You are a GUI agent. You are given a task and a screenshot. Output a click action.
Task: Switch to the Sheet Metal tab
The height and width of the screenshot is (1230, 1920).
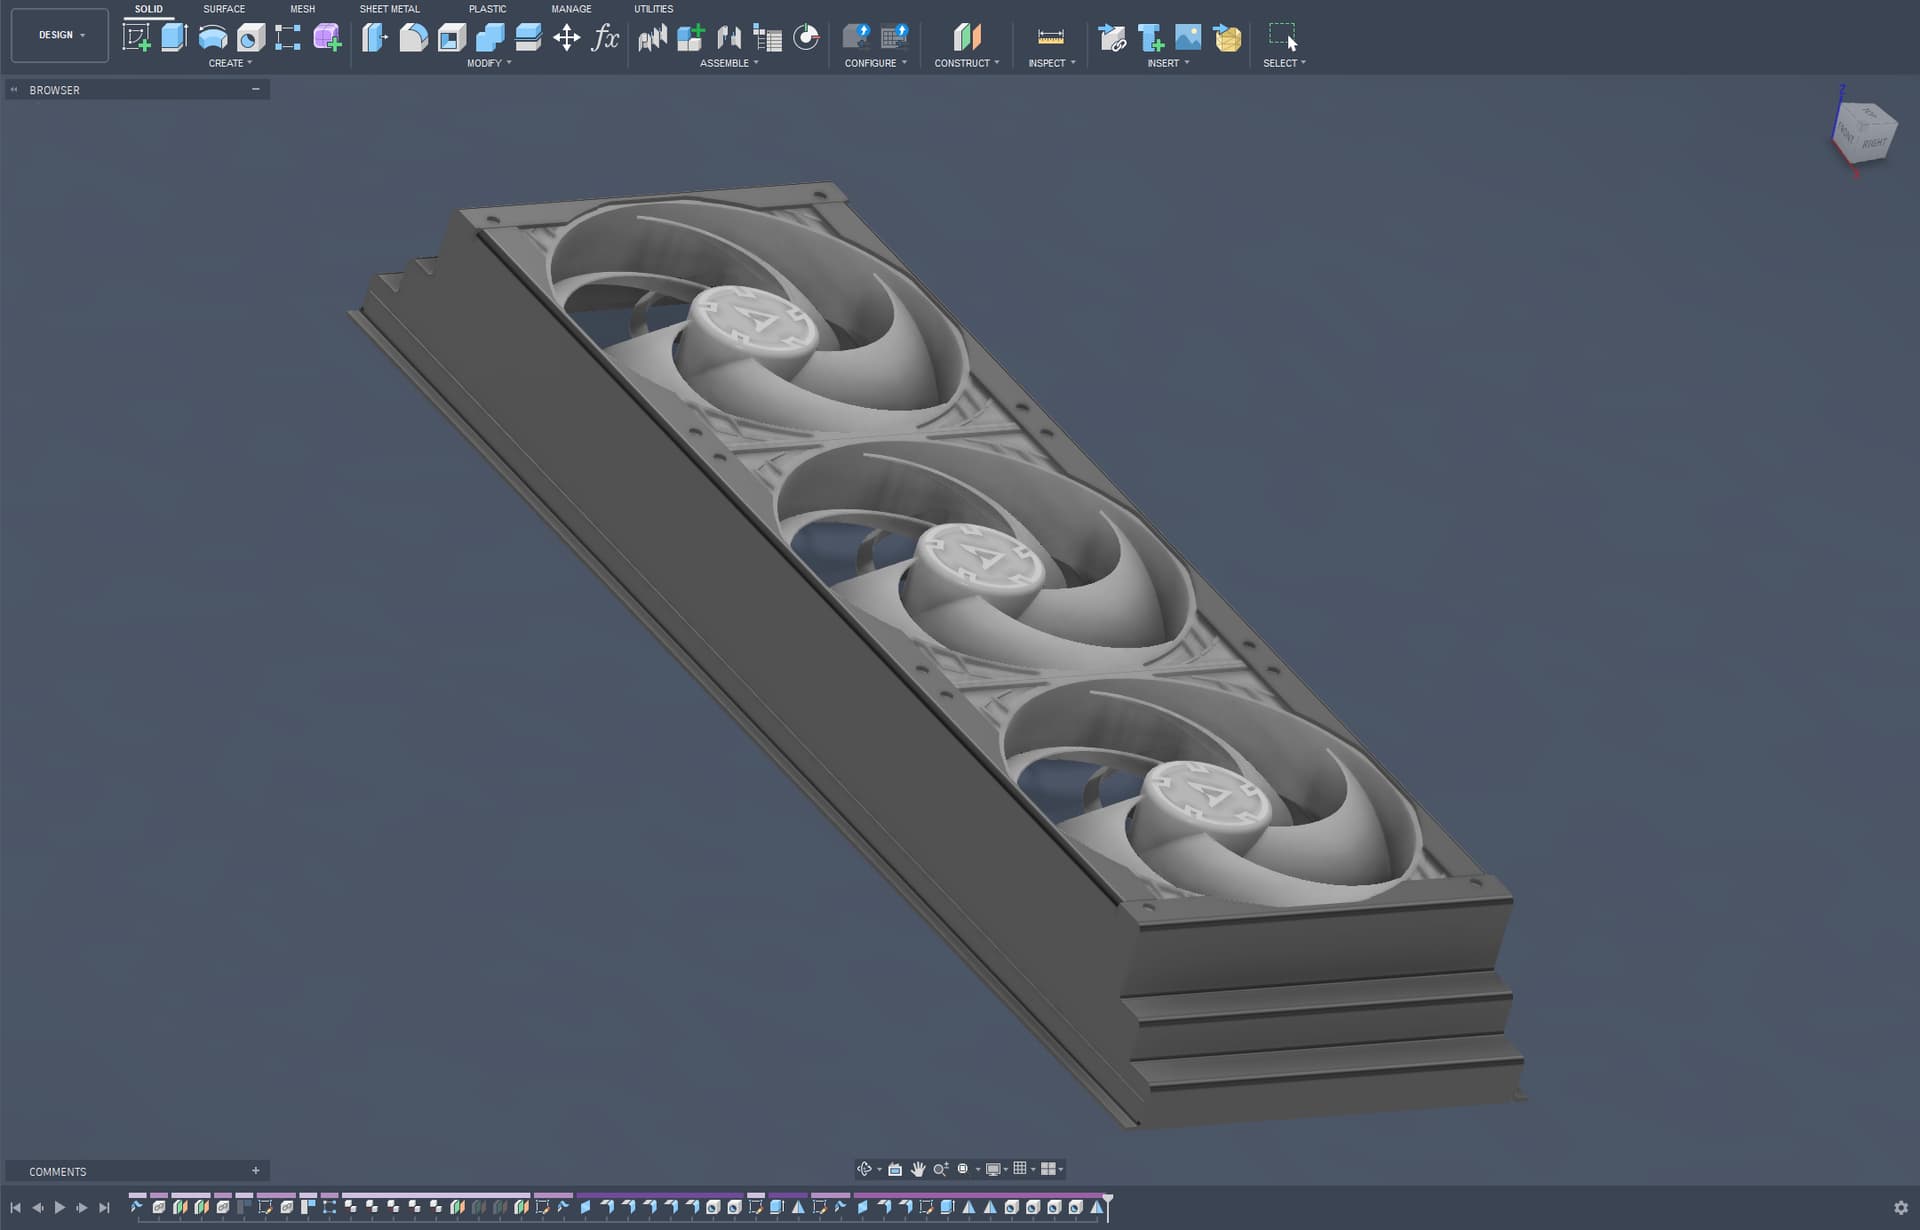(x=389, y=9)
